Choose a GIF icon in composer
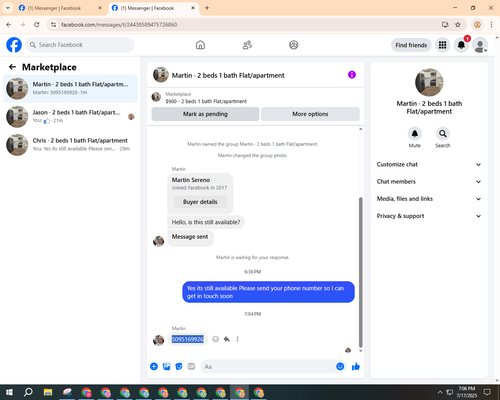Image resolution: width=500 pixels, height=400 pixels. click(191, 367)
